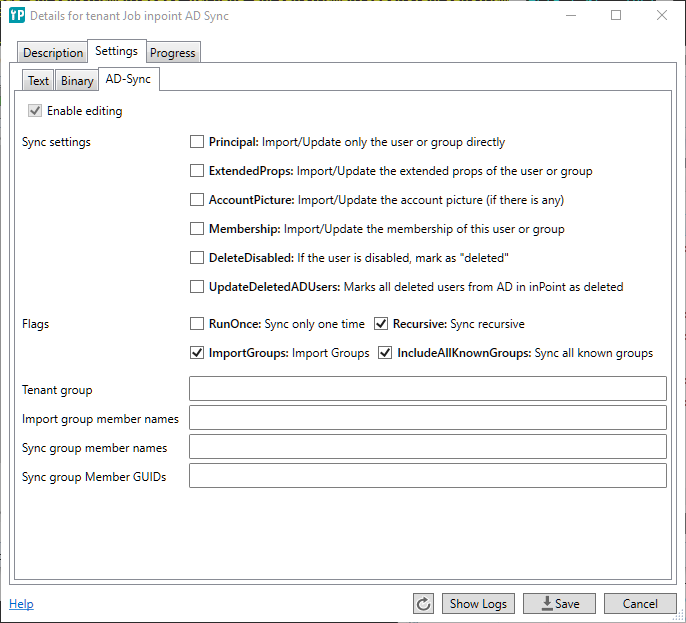Save the job settings
Image resolution: width=686 pixels, height=623 pixels.
pyautogui.click(x=559, y=604)
